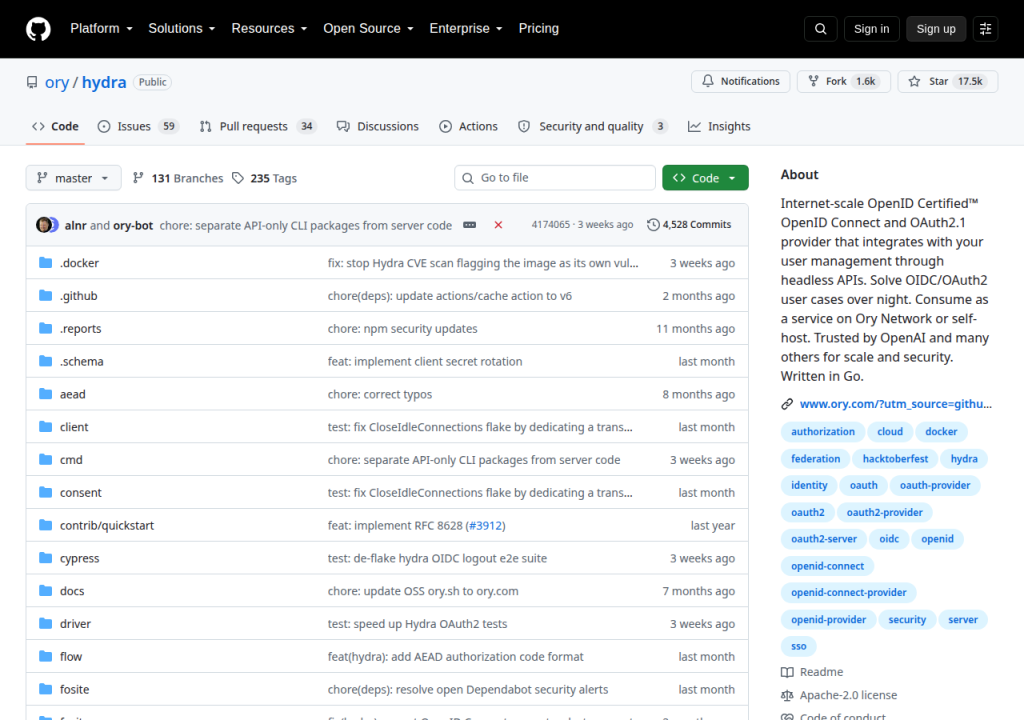Click the repository icon beside ory
Screen dimensions: 1024x720
pyautogui.click(x=32, y=82)
